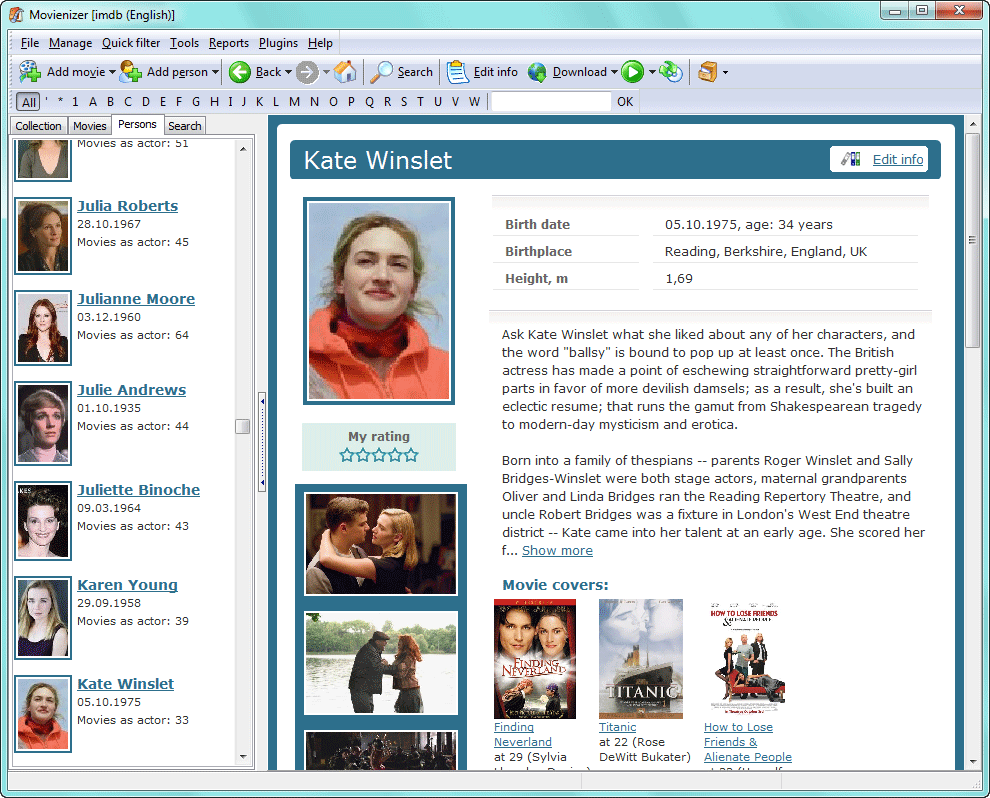
Task: Click the green Back arrow icon
Action: tap(240, 72)
